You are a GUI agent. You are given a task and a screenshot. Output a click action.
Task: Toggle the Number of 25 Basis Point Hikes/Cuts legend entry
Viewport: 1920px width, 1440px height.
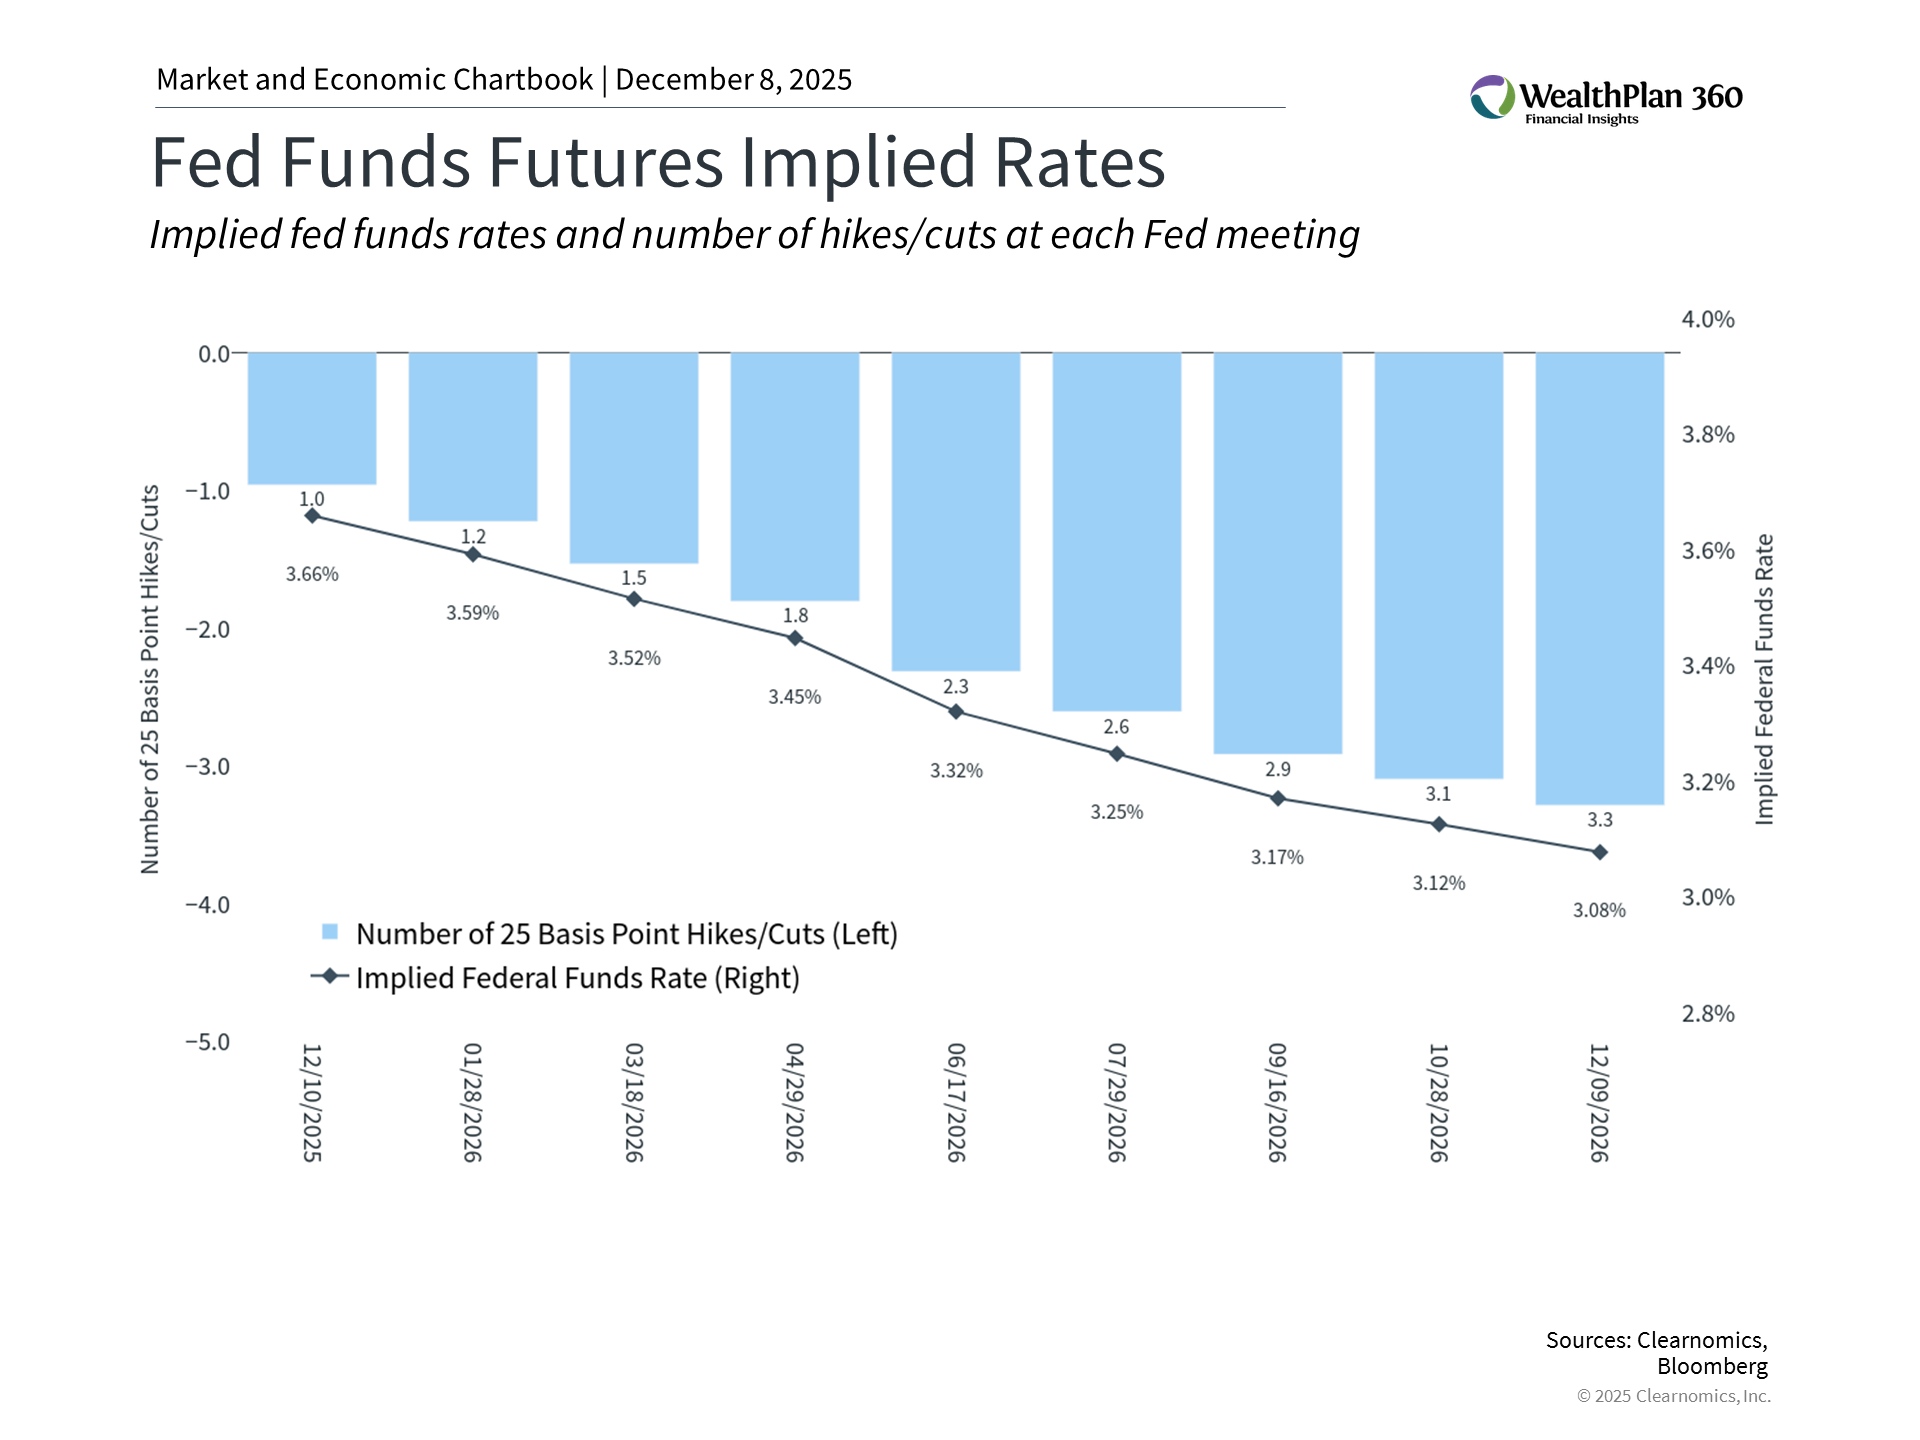(626, 934)
